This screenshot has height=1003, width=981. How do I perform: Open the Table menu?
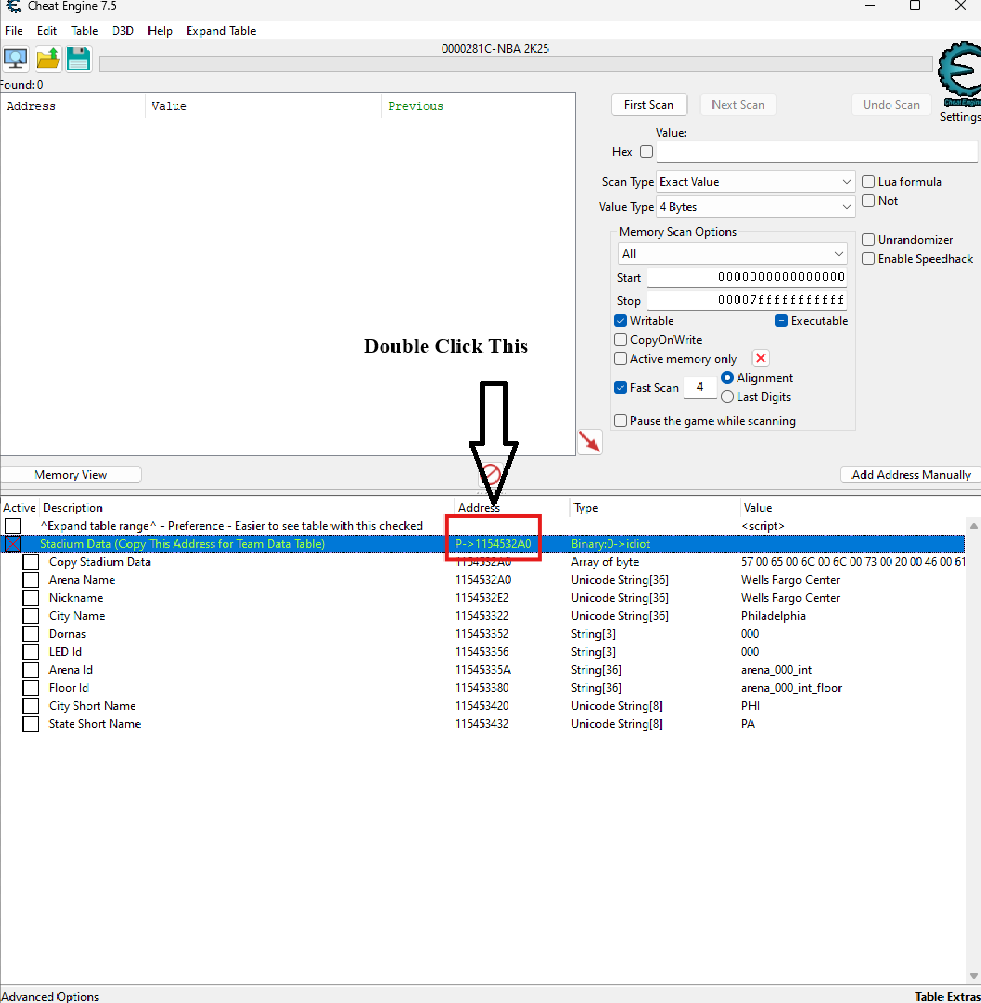[84, 31]
